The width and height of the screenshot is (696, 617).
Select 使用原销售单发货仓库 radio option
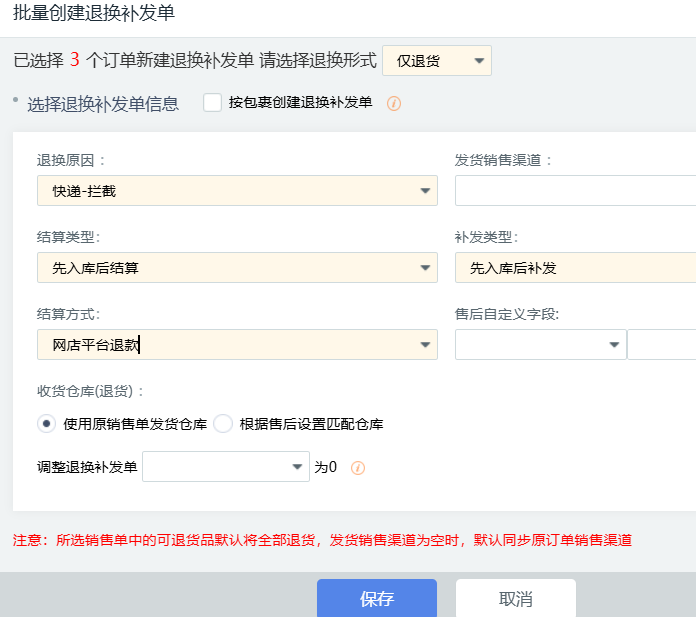click(x=46, y=423)
